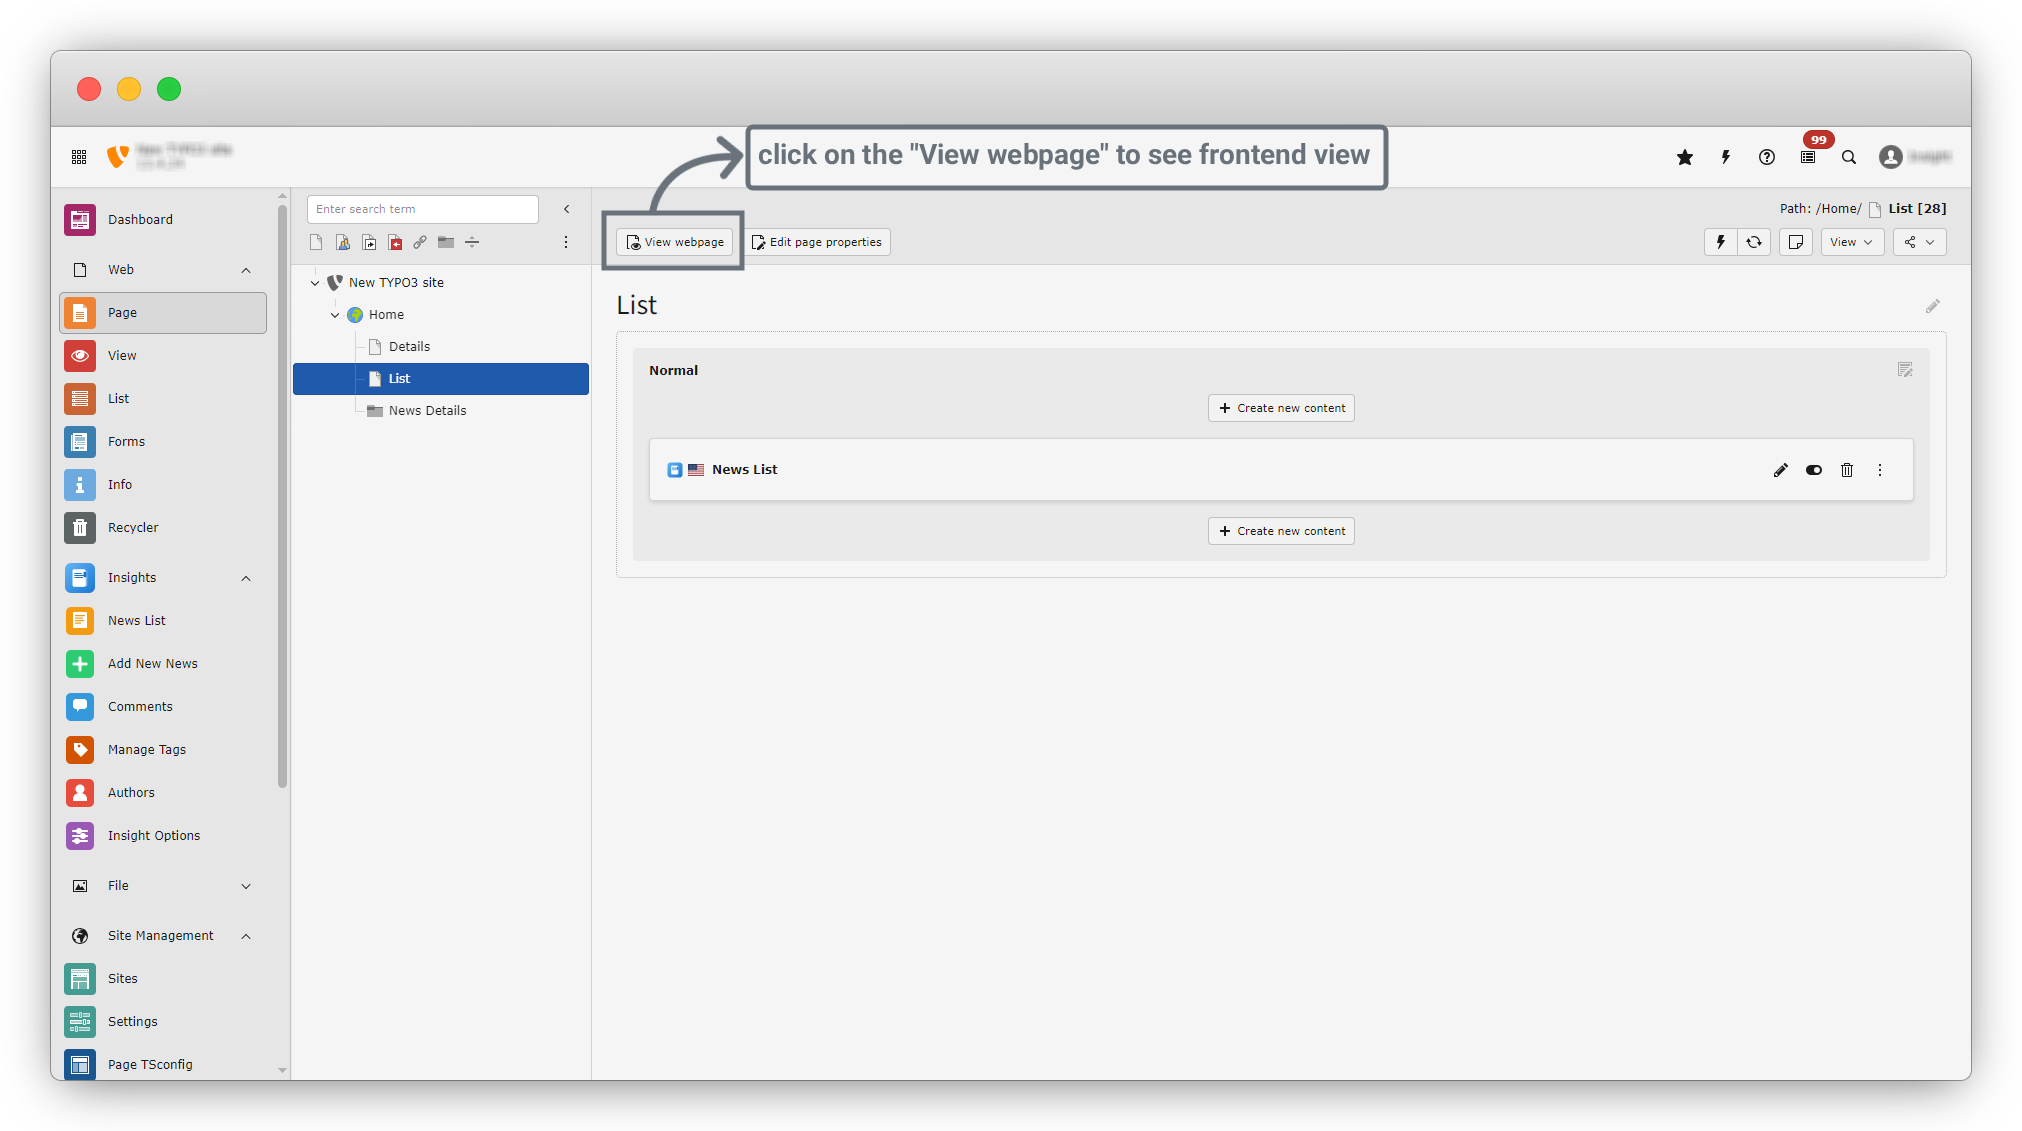This screenshot has width=2022, height=1131.
Task: Click the top Create new content button
Action: point(1281,408)
